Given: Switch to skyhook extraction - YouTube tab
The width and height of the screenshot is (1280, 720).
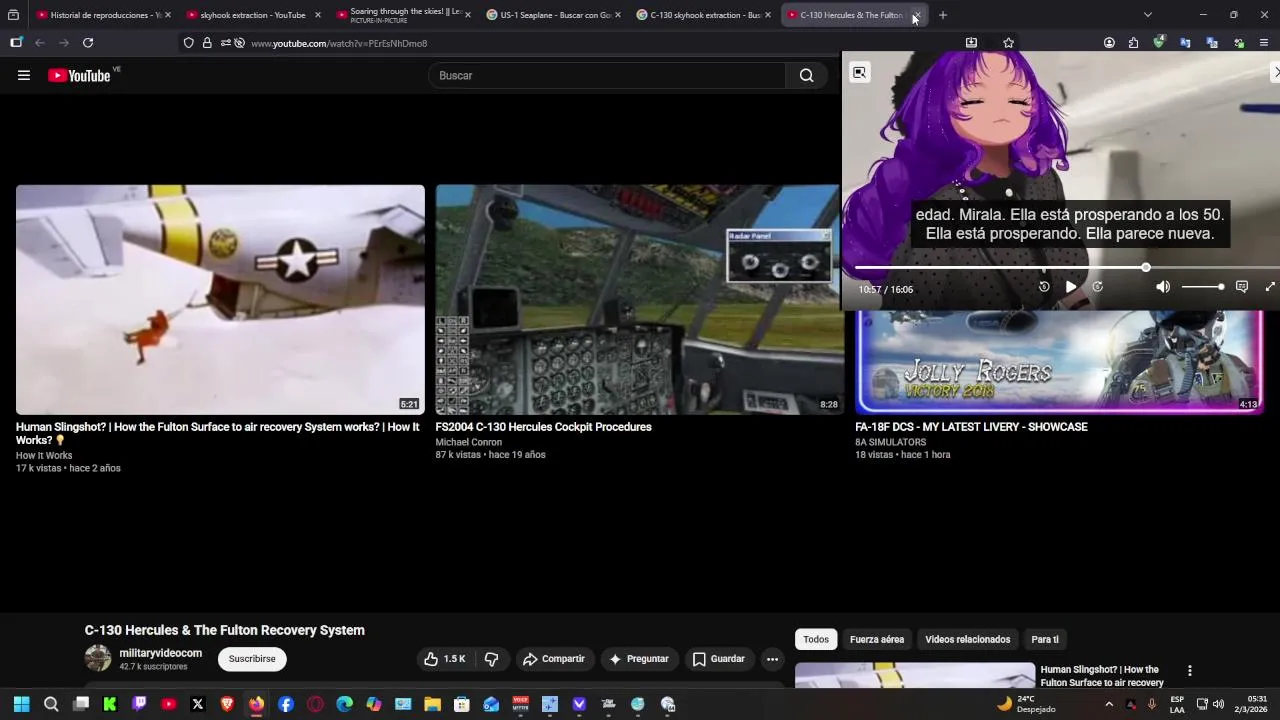Looking at the screenshot, I should [253, 15].
